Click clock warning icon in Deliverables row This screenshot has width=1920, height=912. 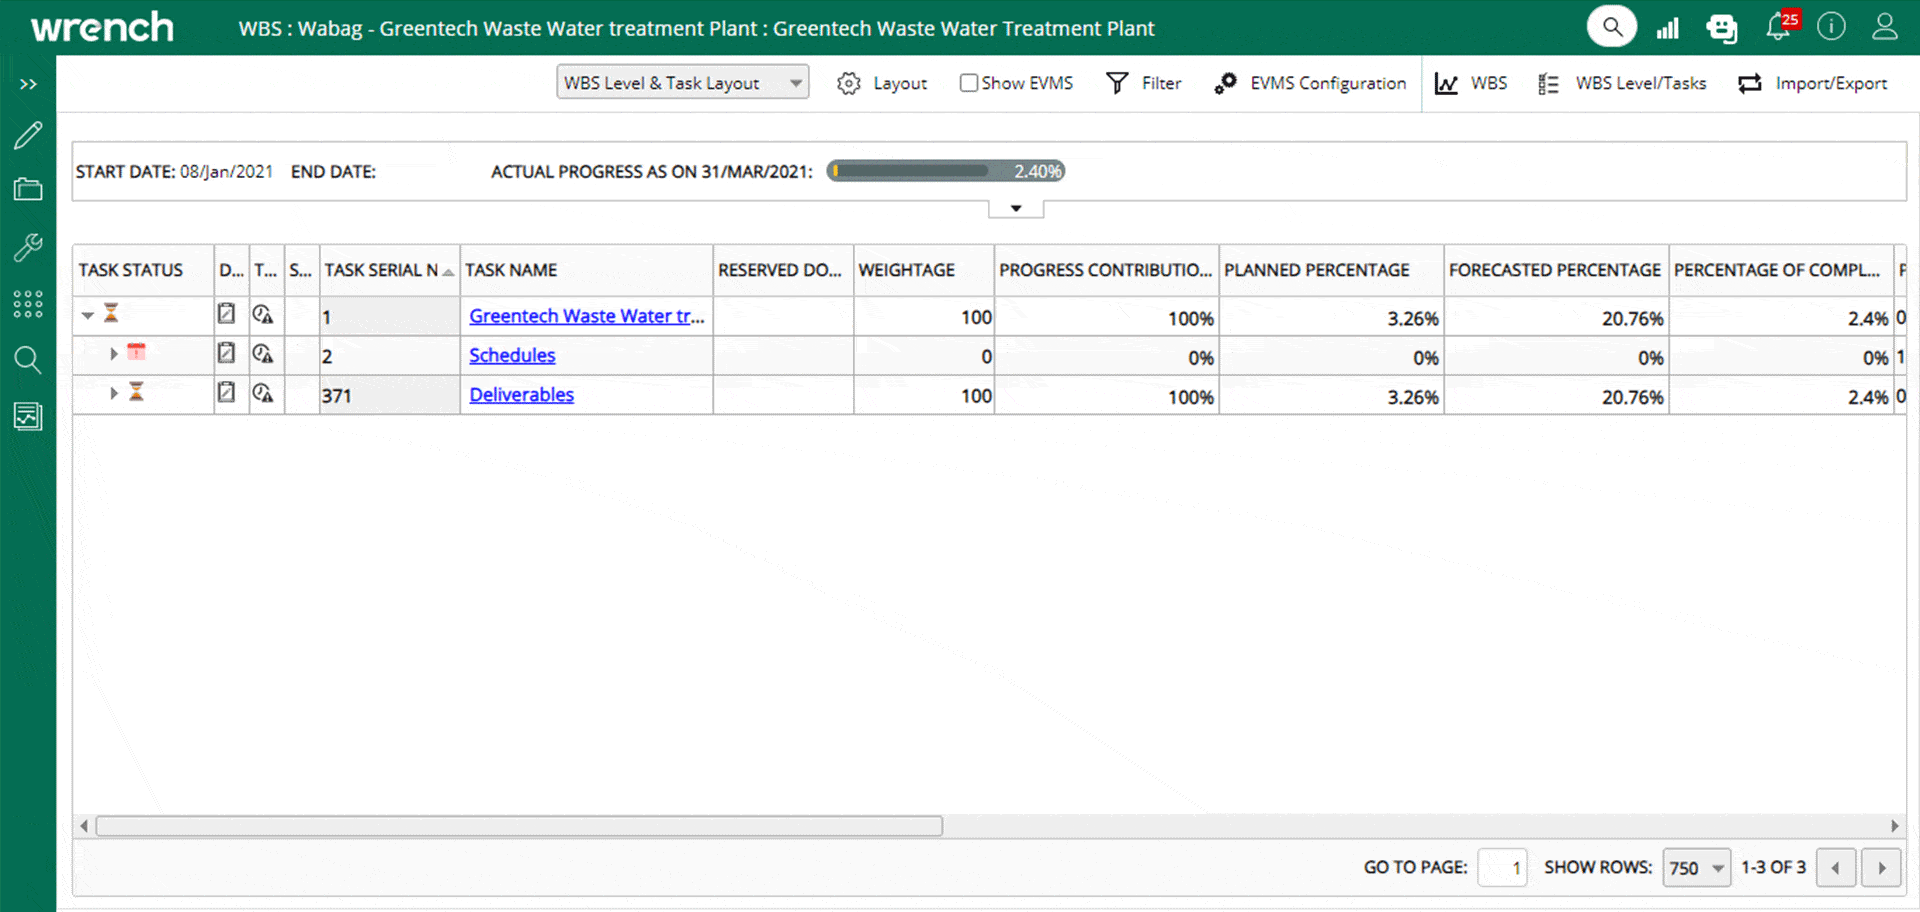263,392
